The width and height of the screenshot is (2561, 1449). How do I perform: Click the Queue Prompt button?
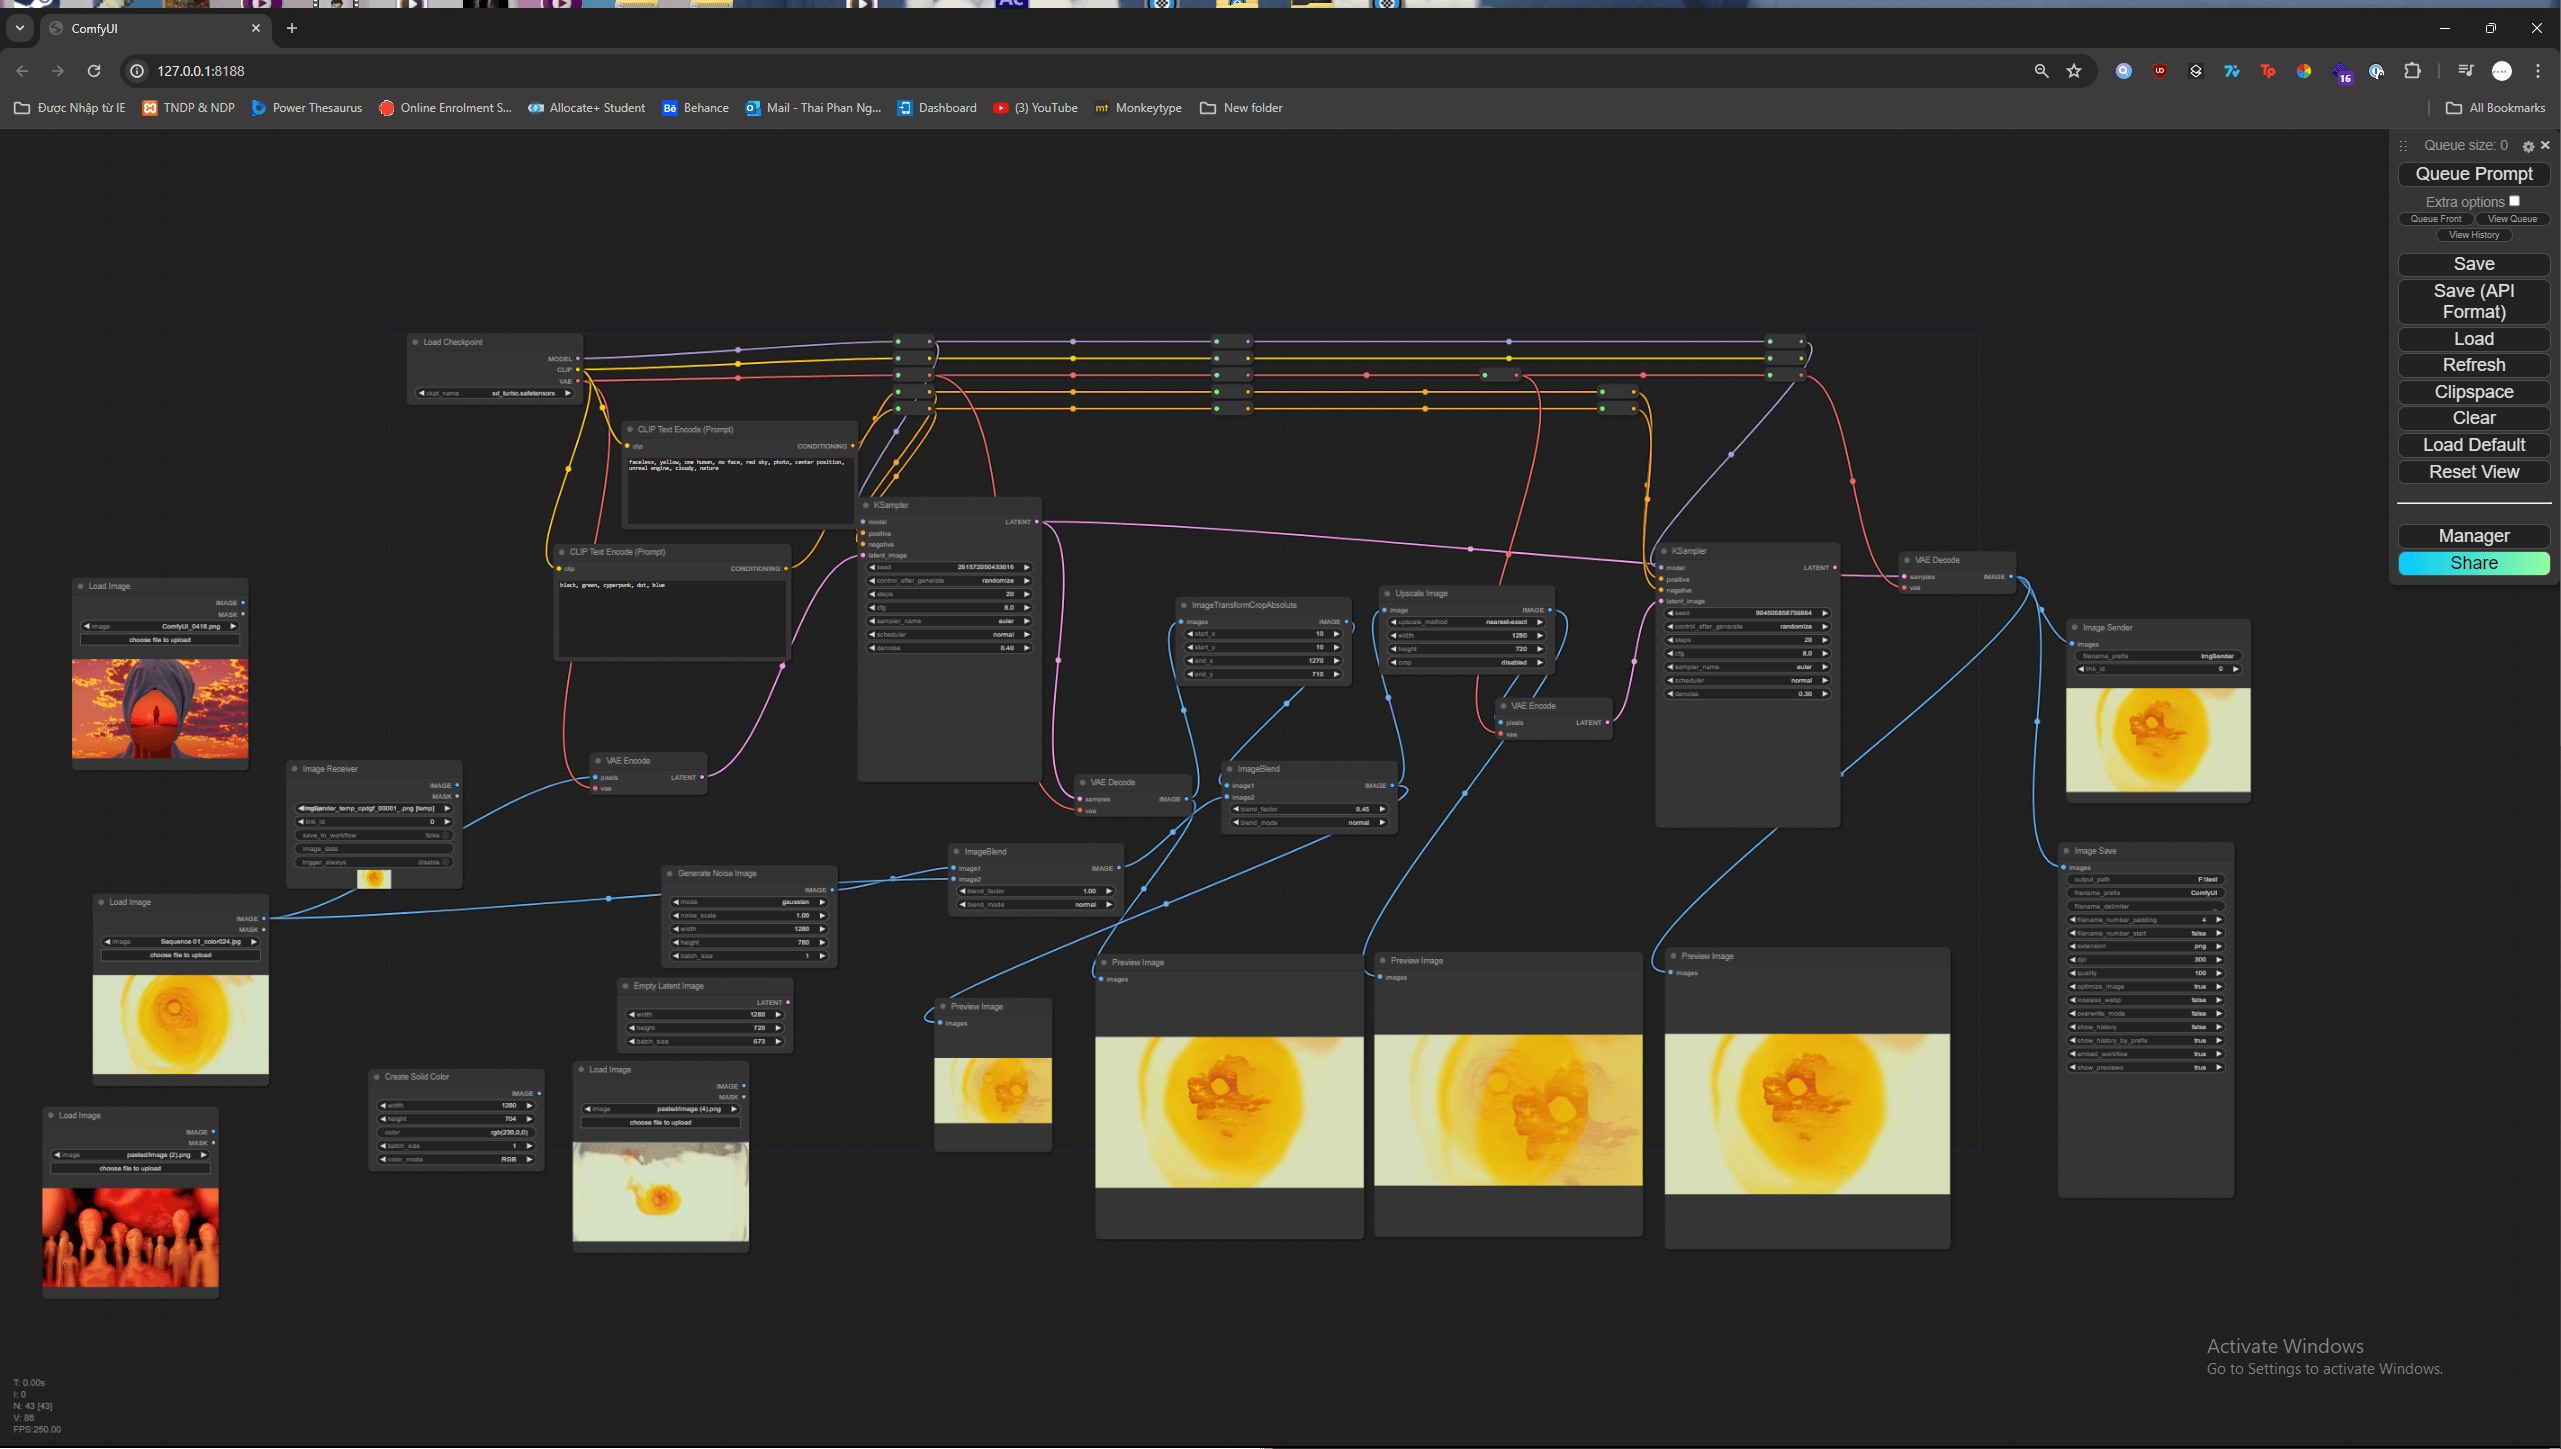click(2473, 174)
